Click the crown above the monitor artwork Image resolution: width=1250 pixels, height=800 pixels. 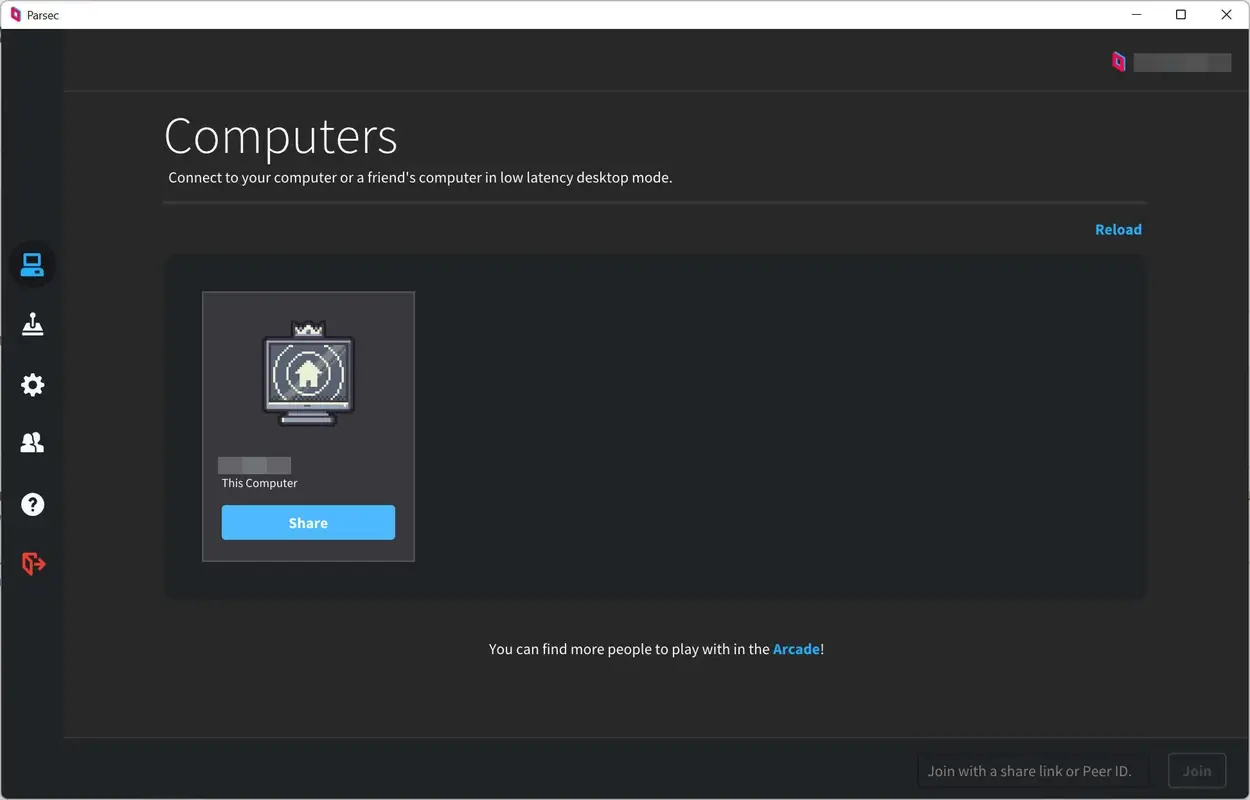pos(308,326)
